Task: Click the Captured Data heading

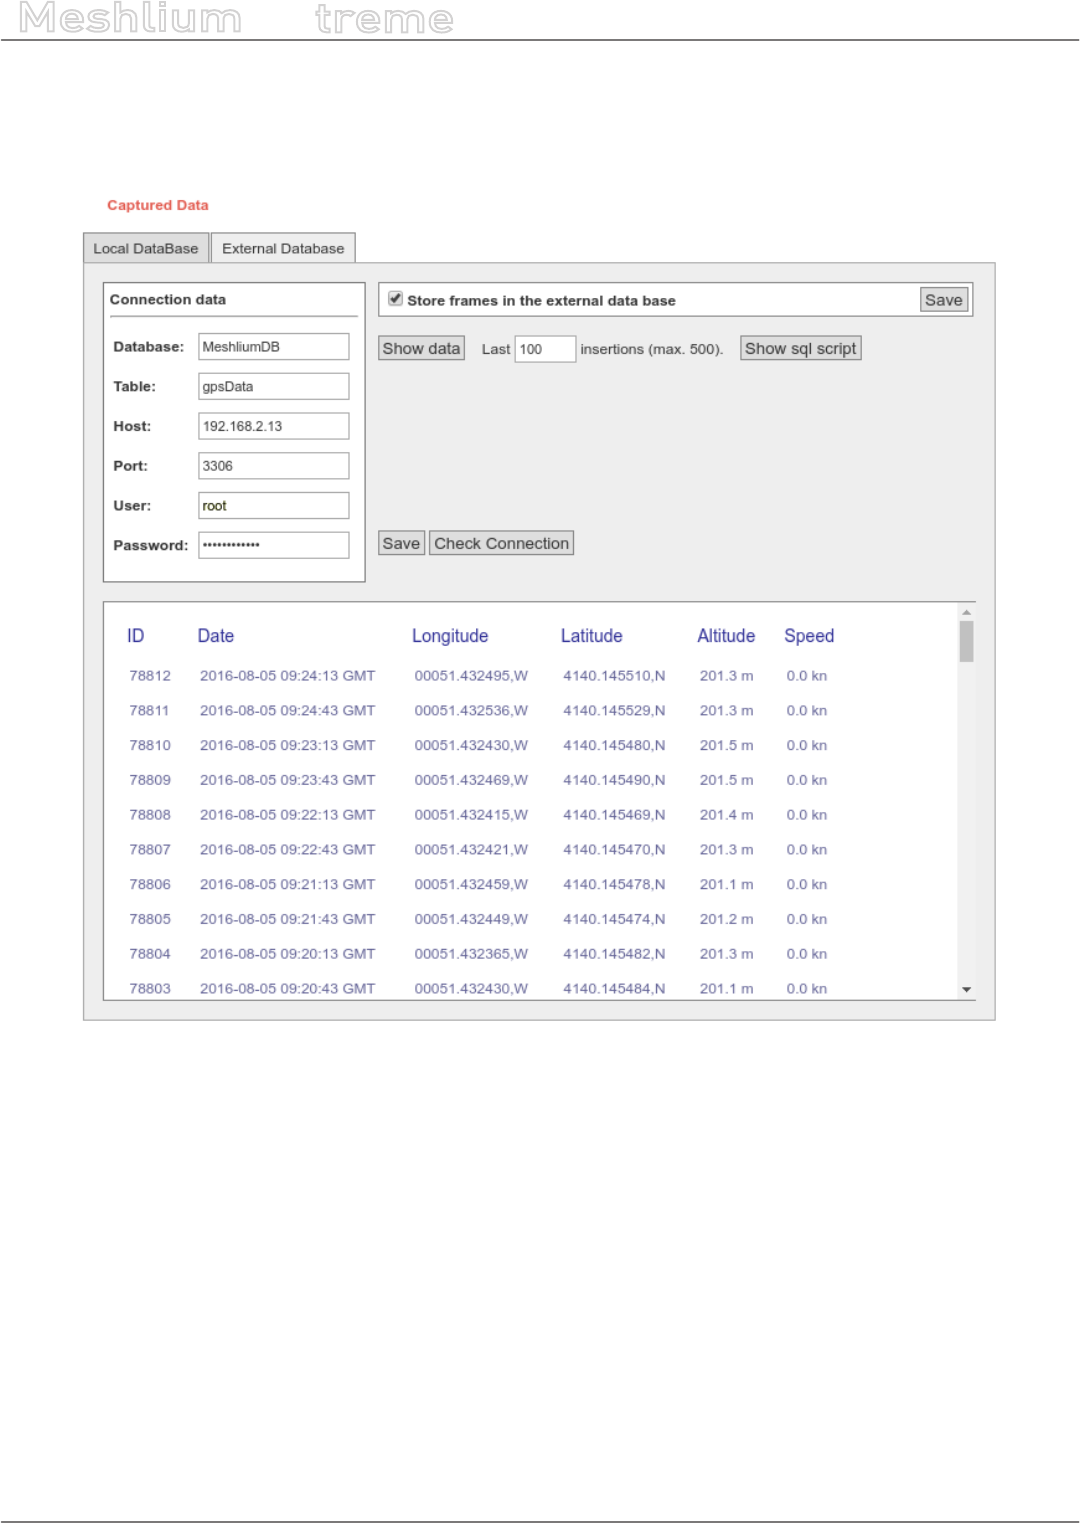Action: 158,205
